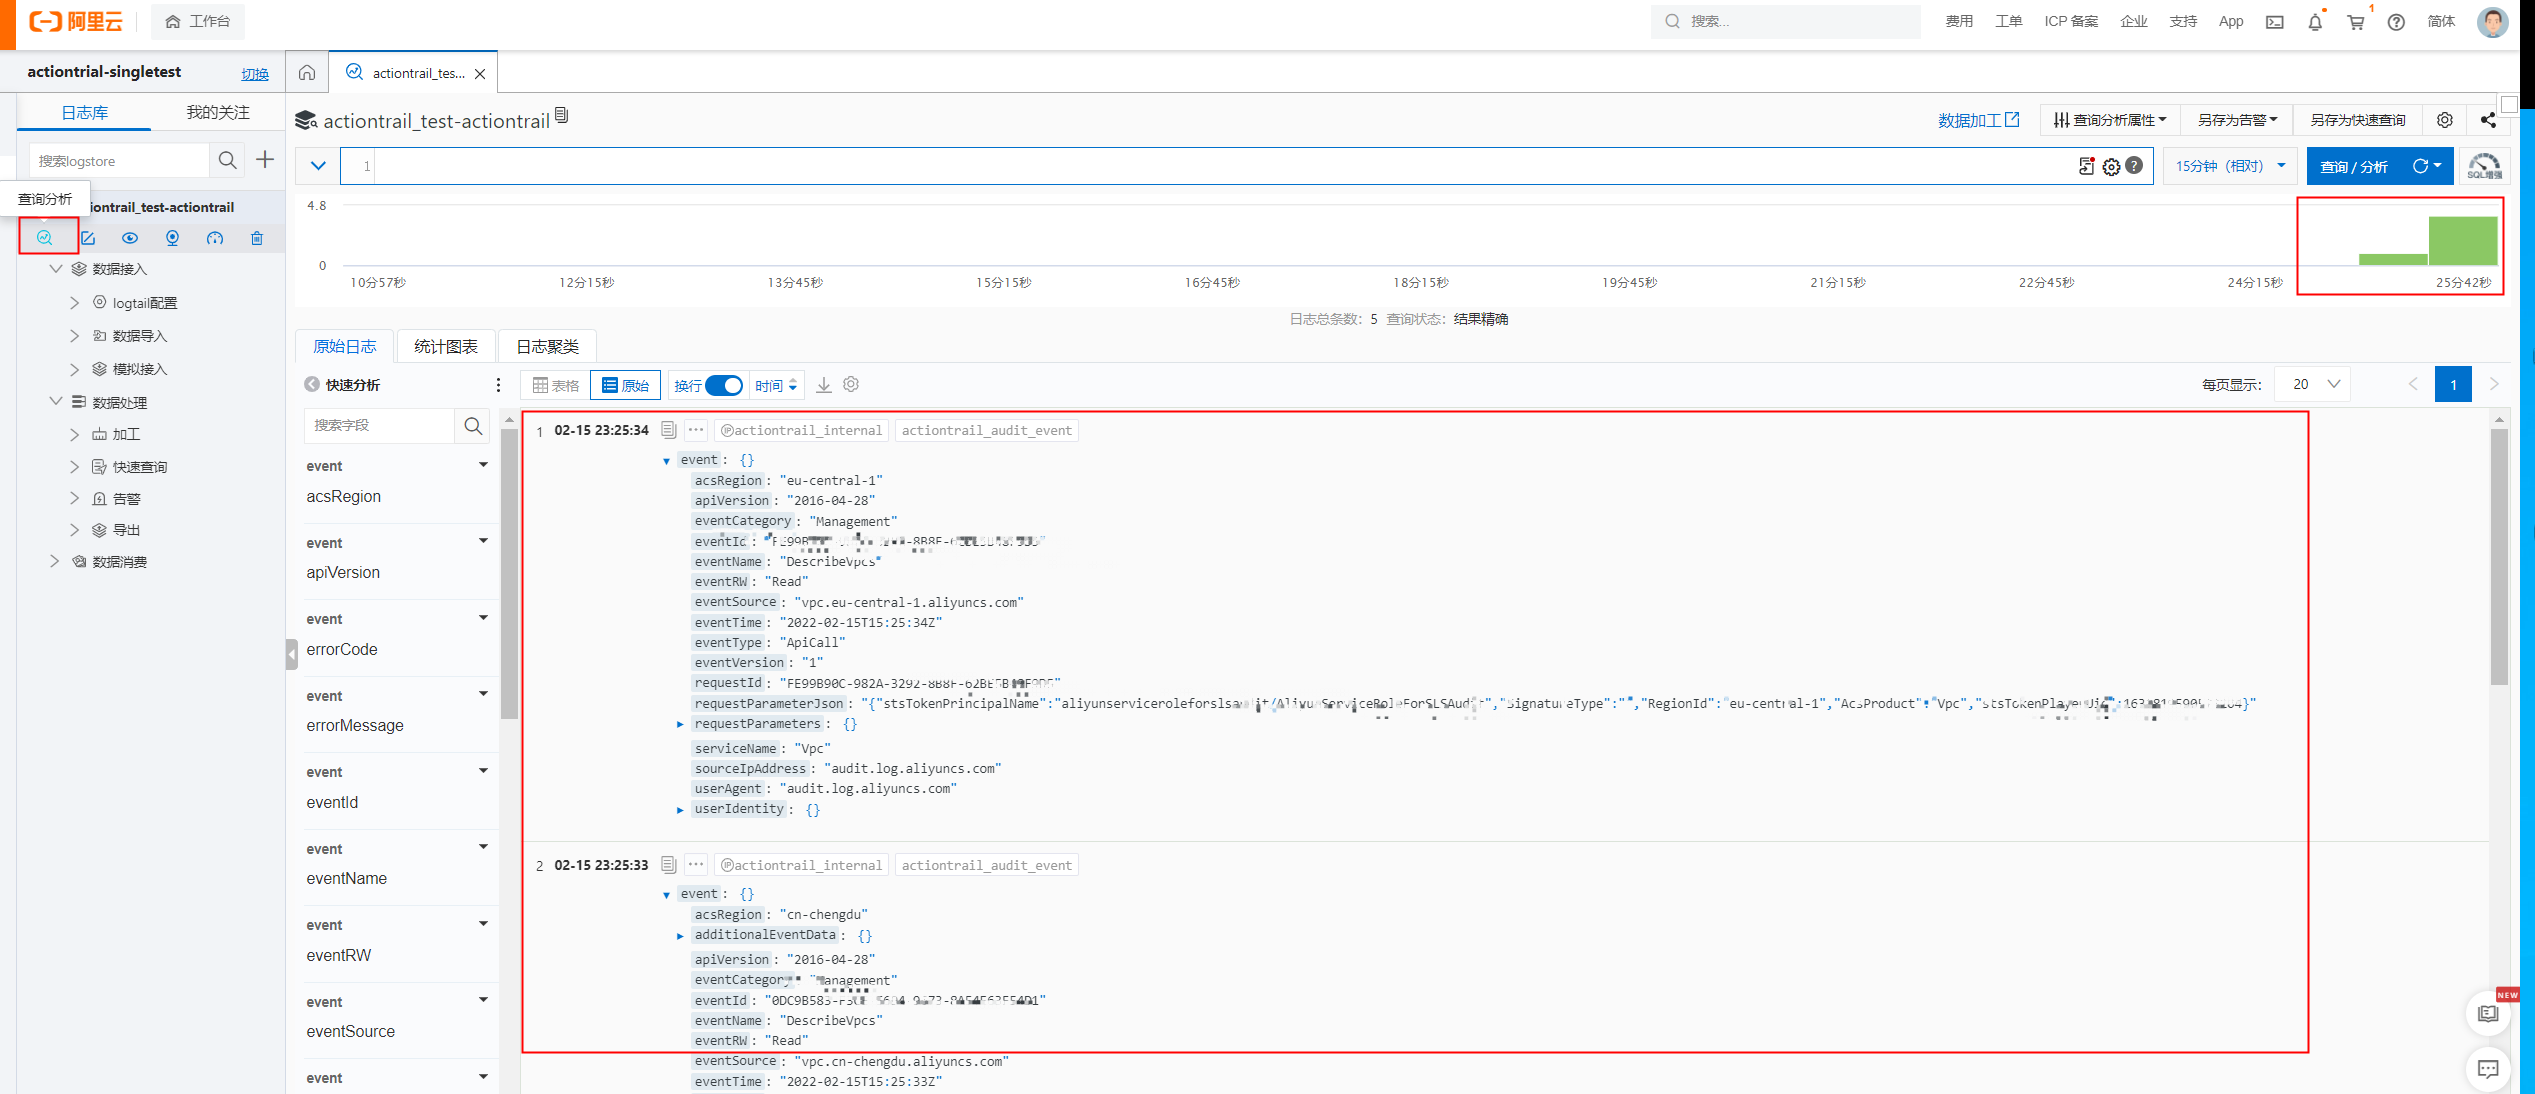Open query history icon in search box
2535x1094 pixels.
[x=2087, y=166]
